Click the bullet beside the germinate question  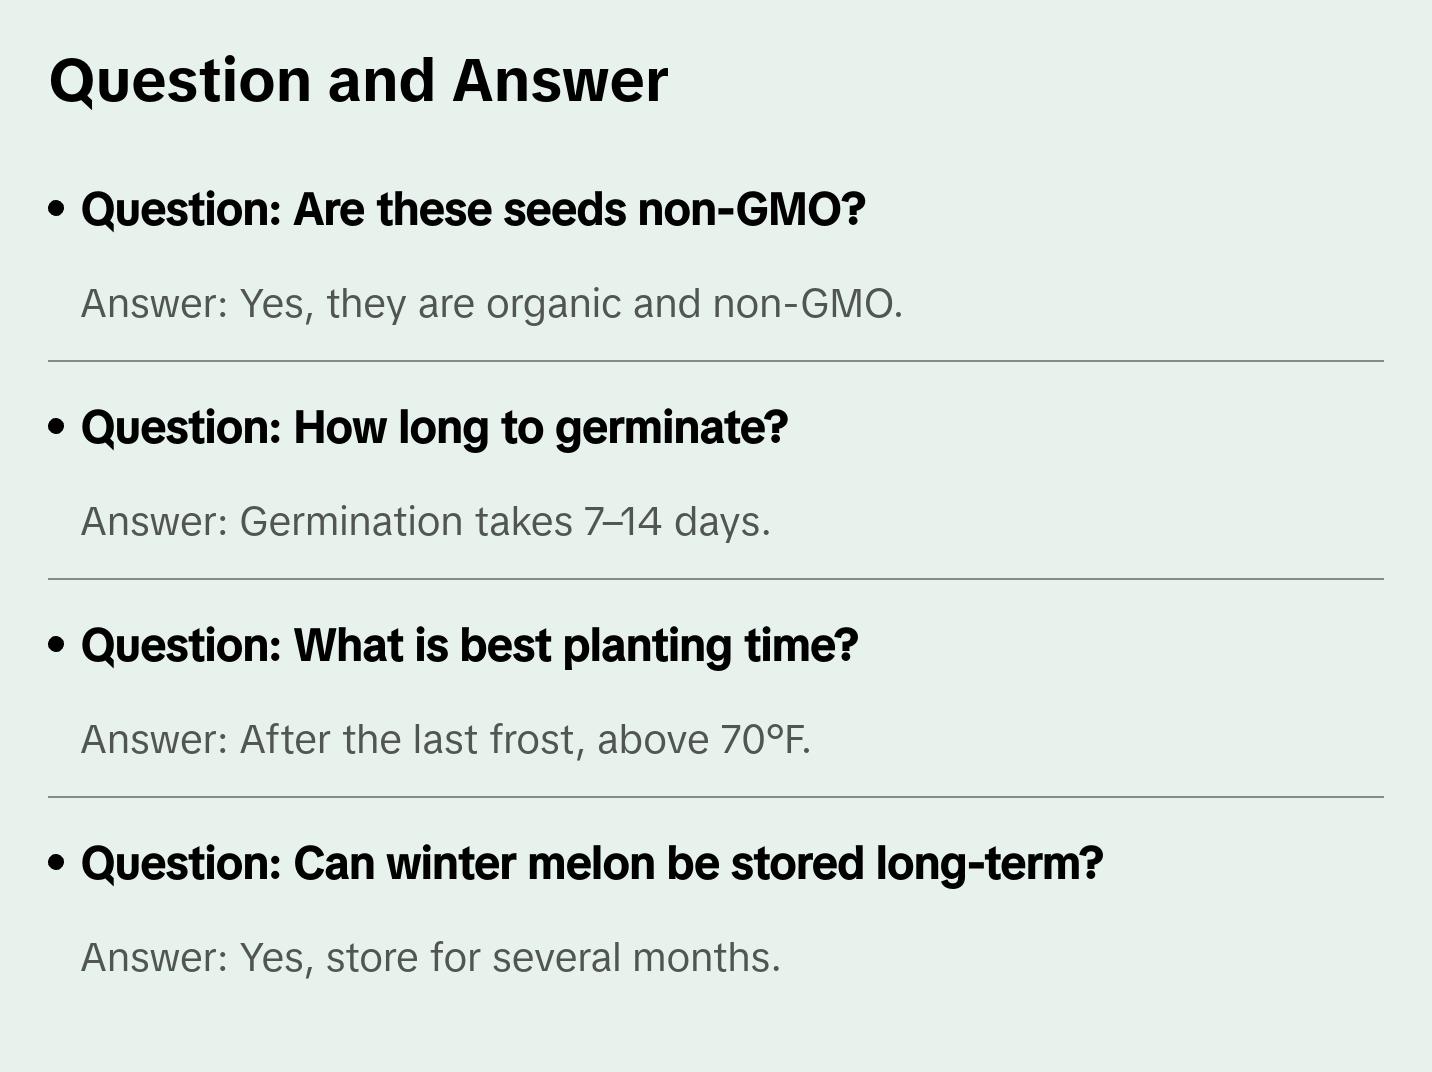(57, 428)
